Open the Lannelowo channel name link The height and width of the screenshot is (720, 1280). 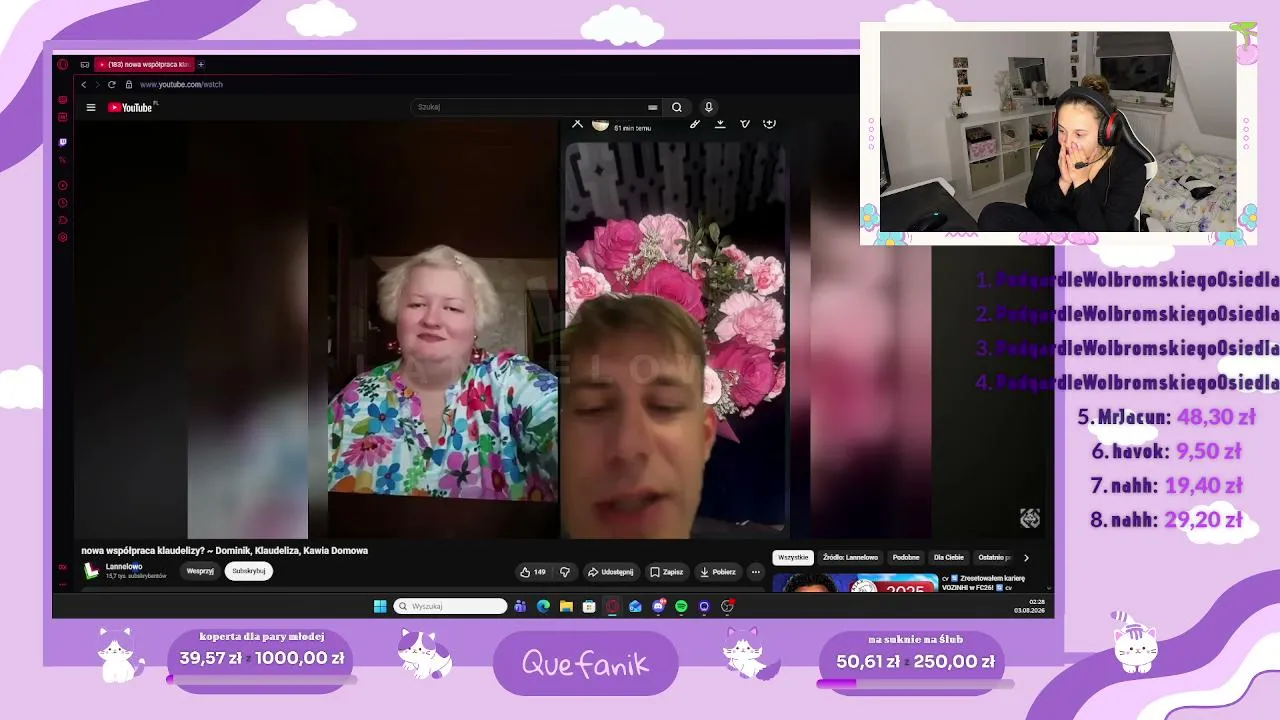(124, 567)
